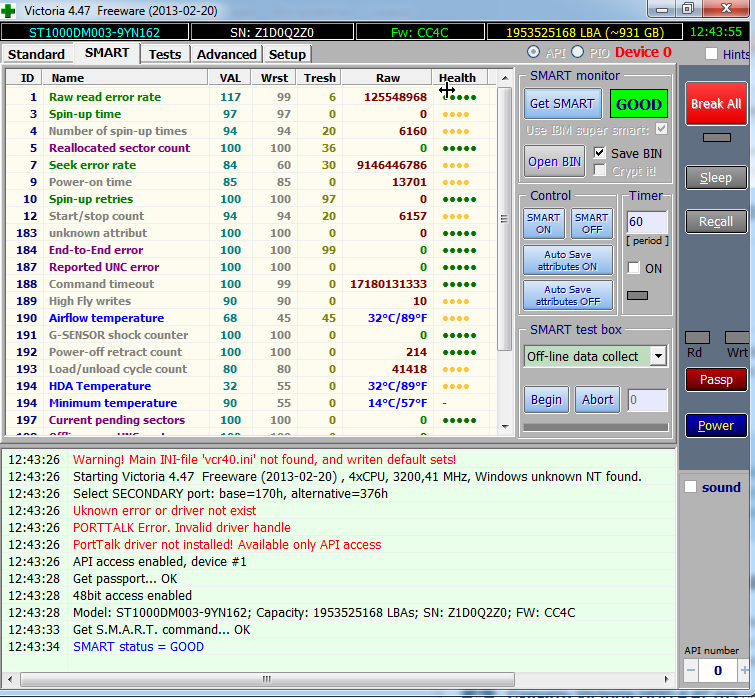Turn SMART ON in Control box
The height and width of the screenshot is (698, 755).
point(544,223)
